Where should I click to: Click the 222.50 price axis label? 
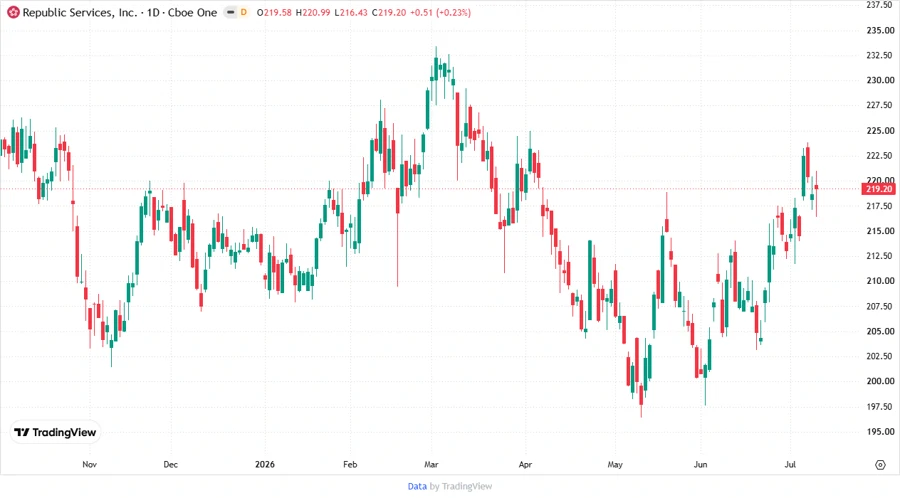click(880, 155)
